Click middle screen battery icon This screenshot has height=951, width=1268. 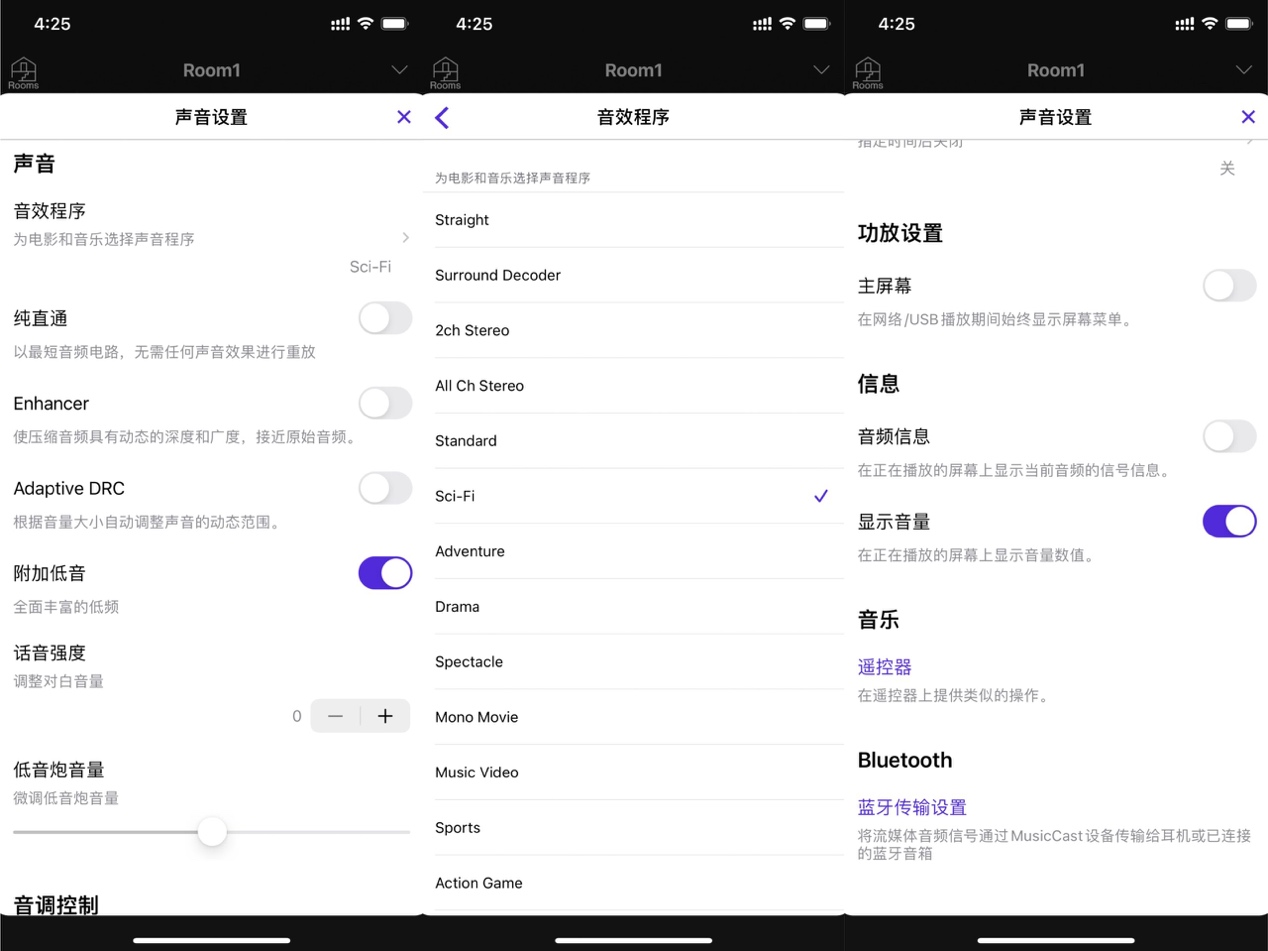pos(817,23)
